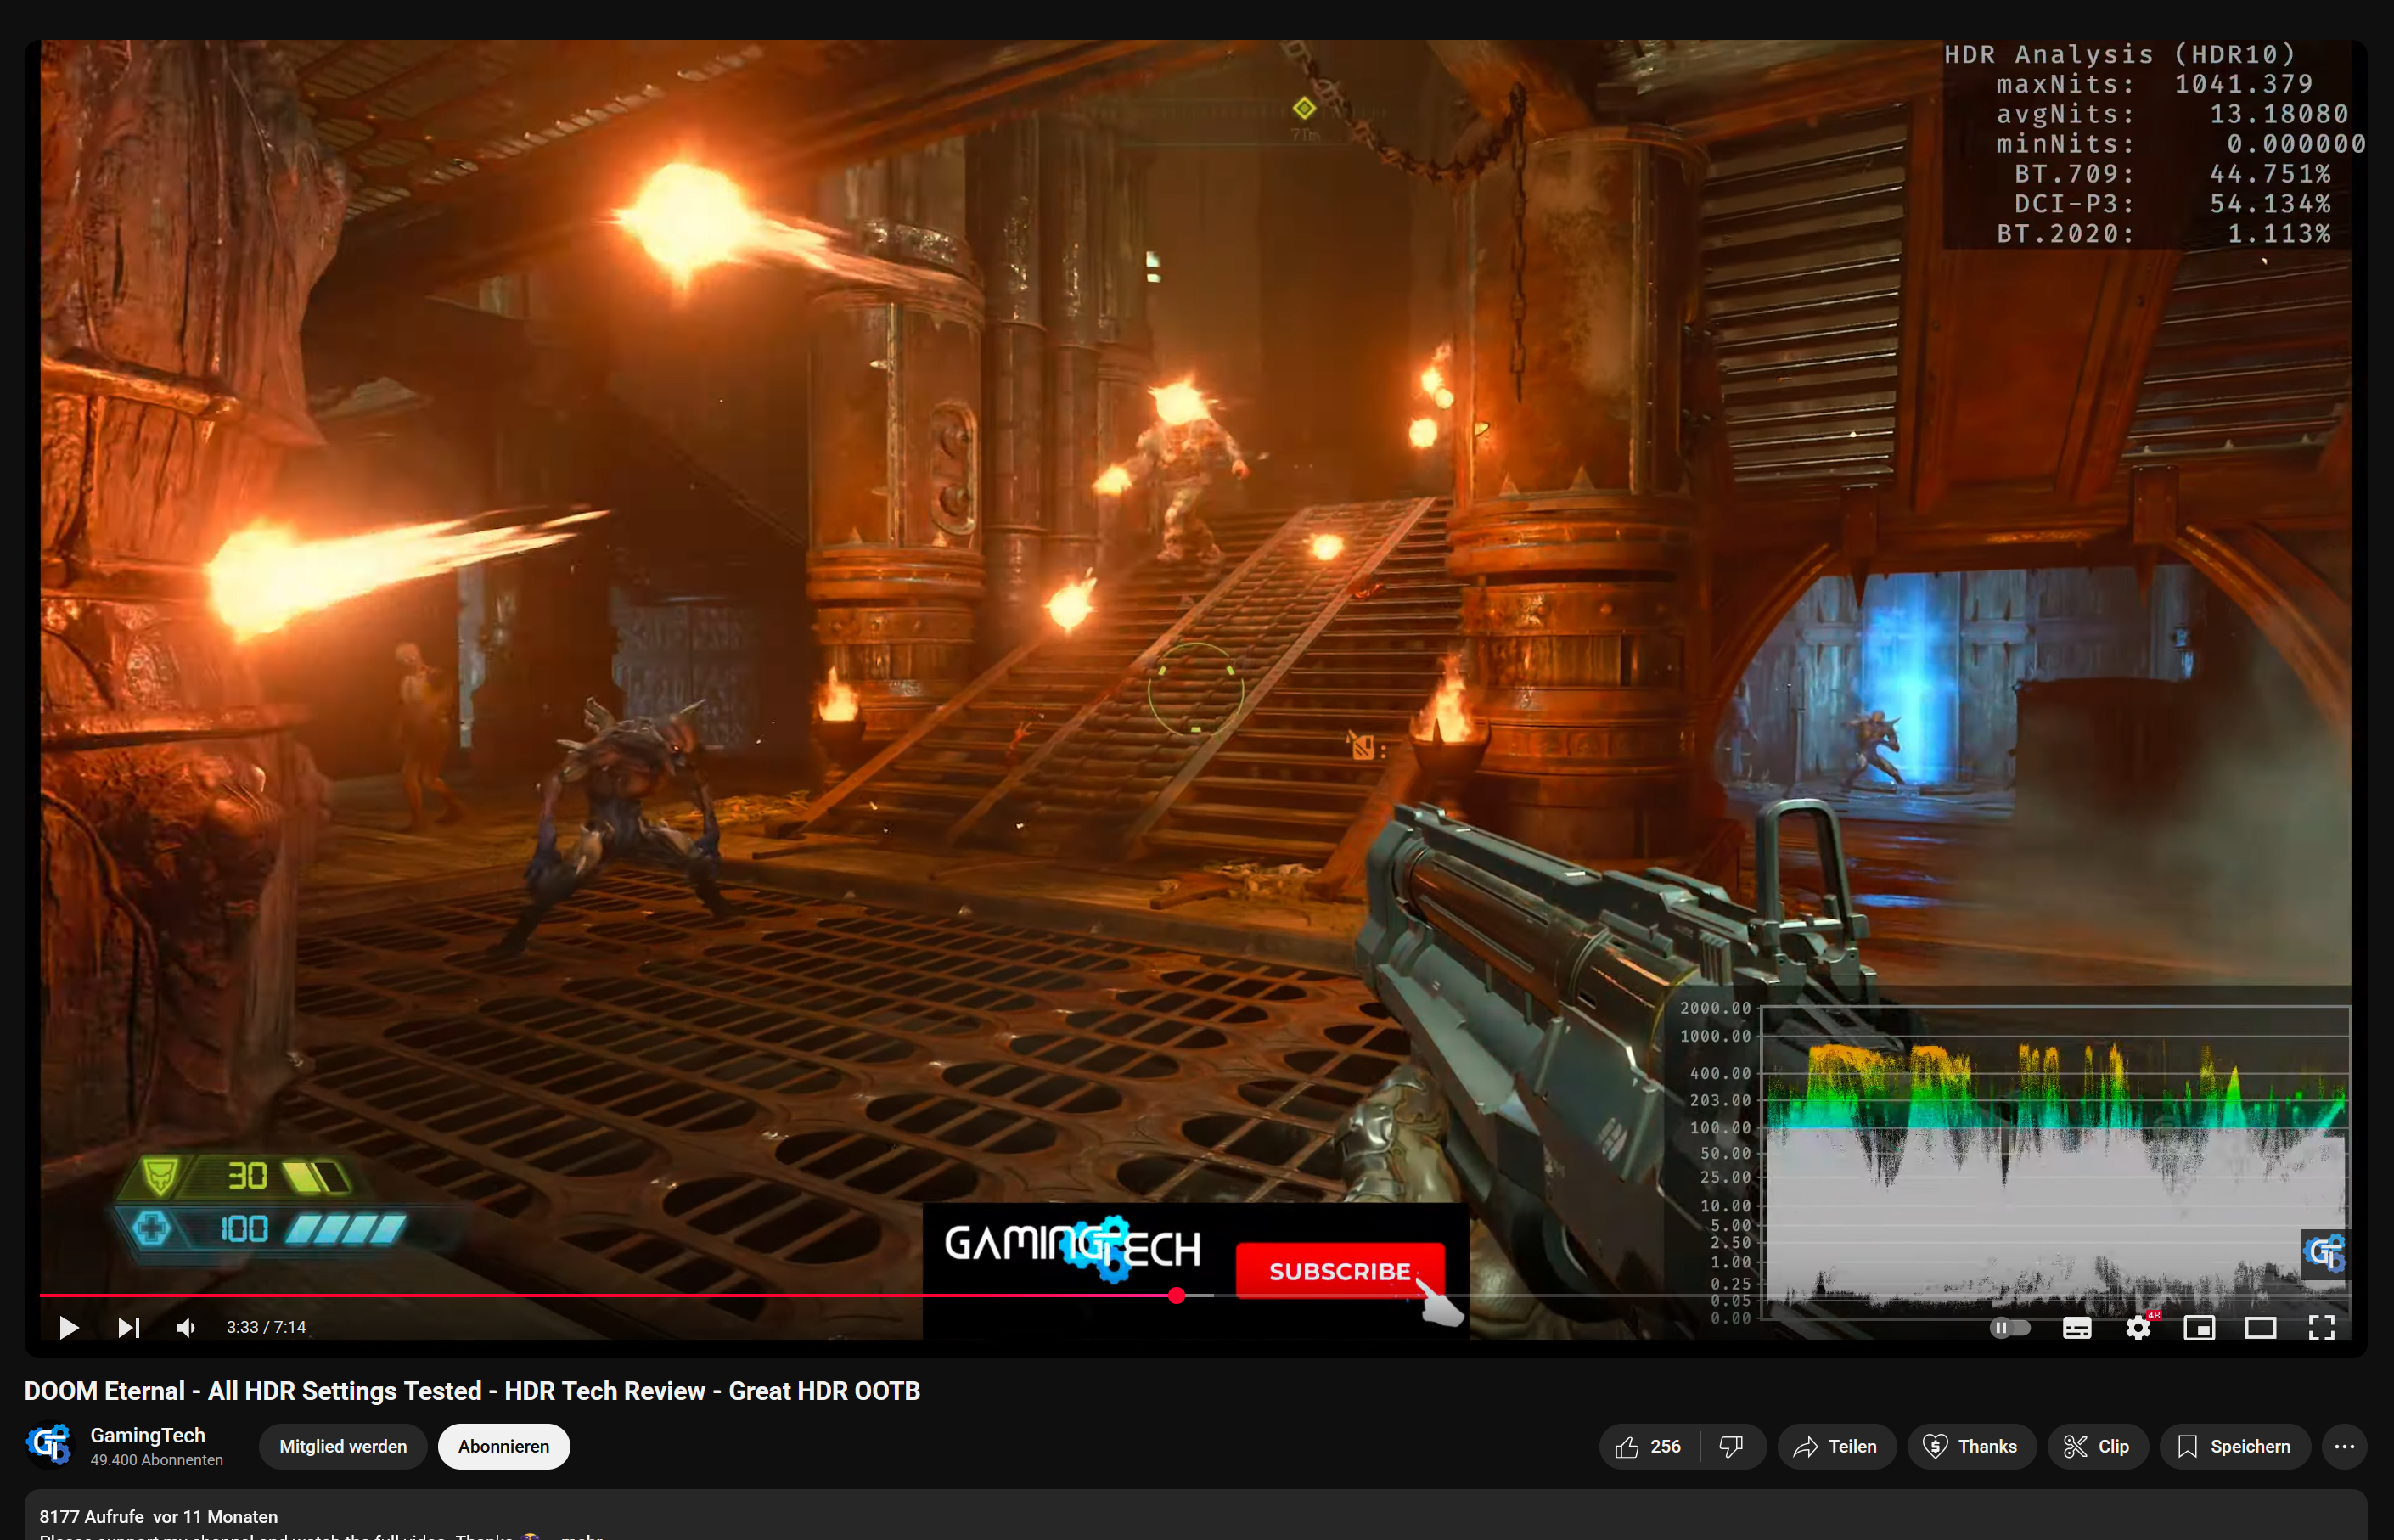Open the GamingTech channel avatar
The width and height of the screenshot is (2394, 1540).
[49, 1445]
